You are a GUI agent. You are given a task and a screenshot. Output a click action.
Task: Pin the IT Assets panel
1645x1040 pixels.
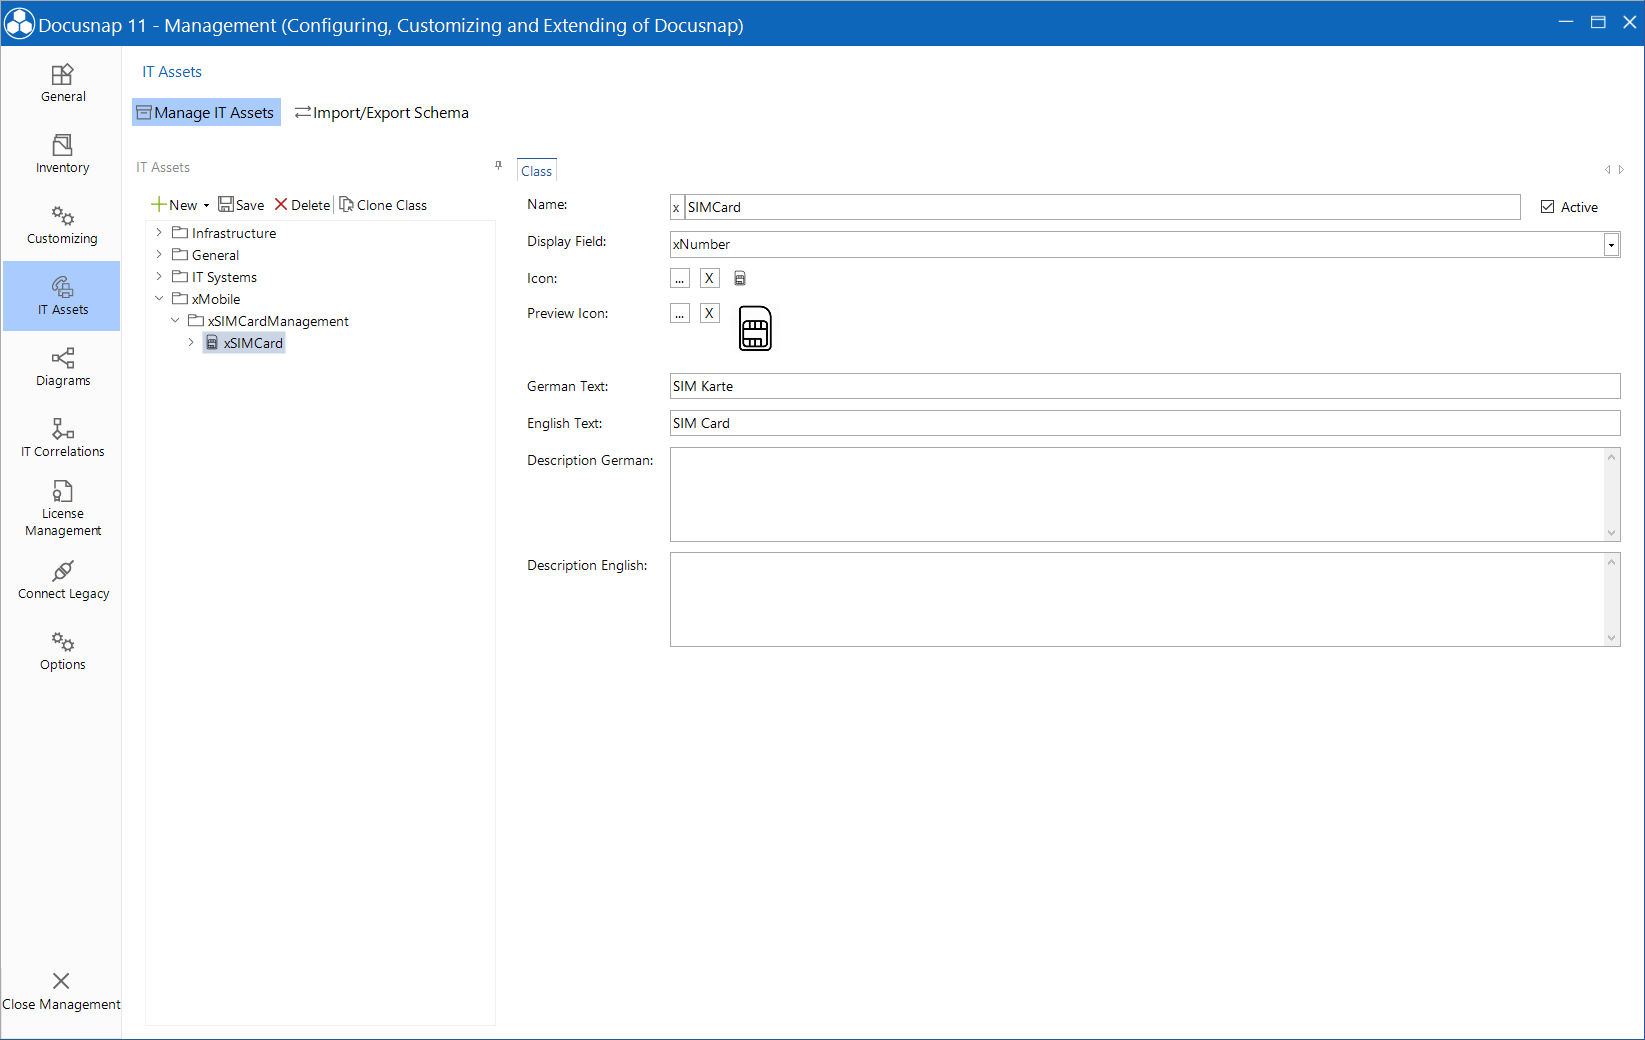point(497,166)
